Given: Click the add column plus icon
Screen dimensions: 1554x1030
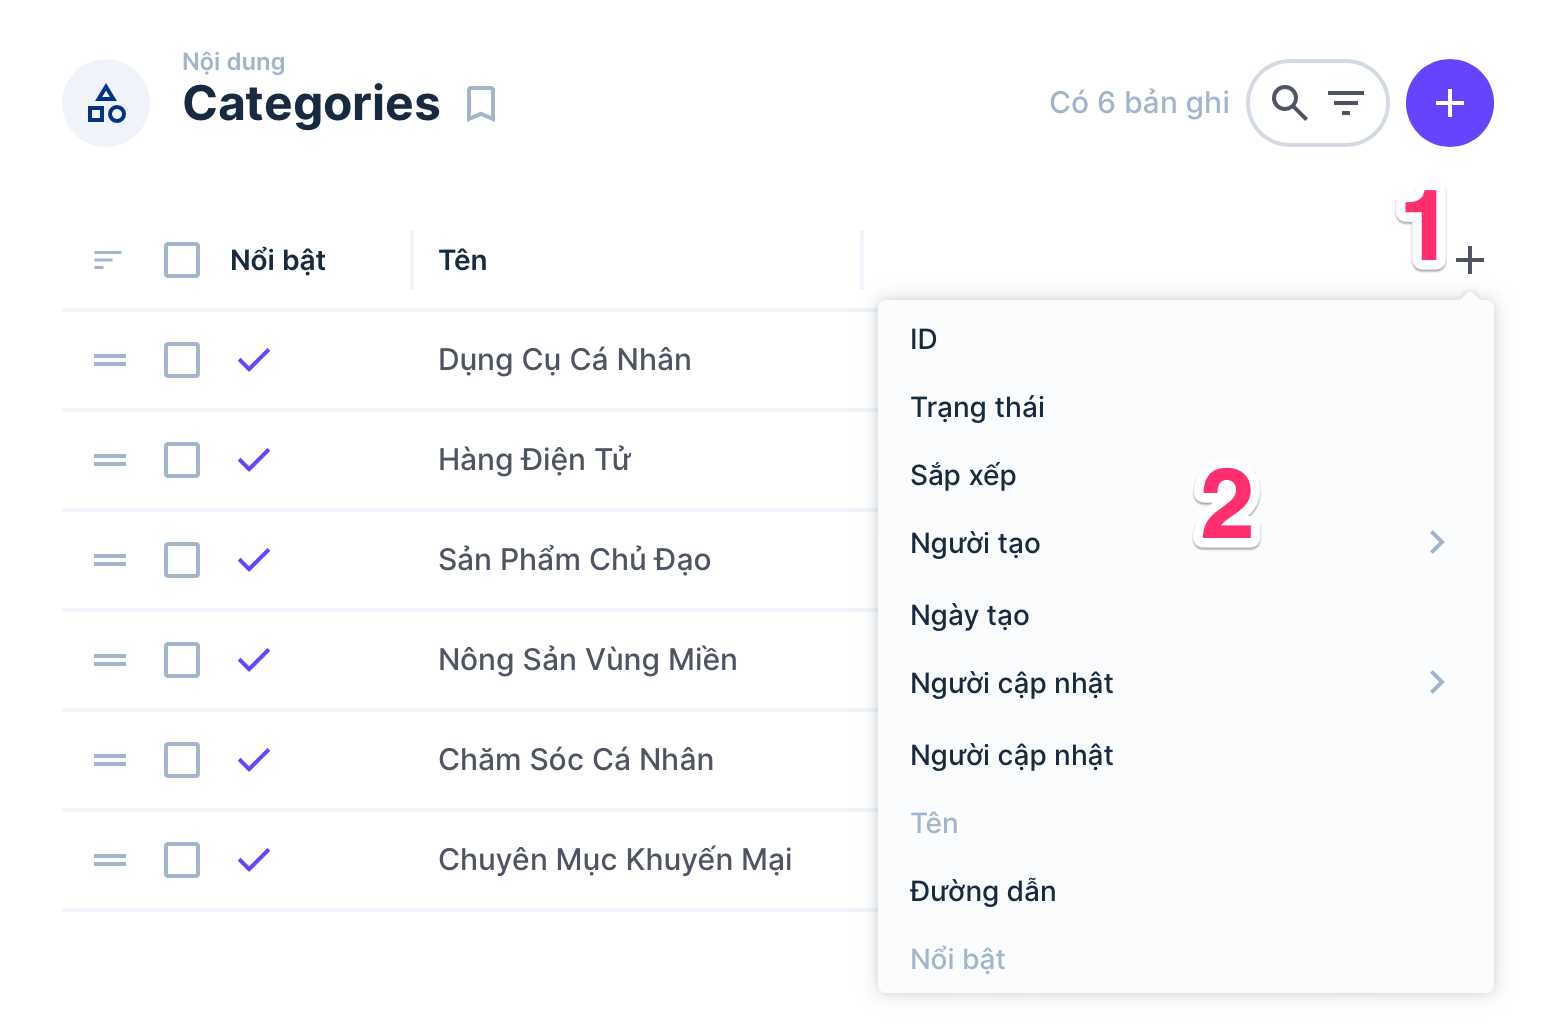Looking at the screenshot, I should pyautogui.click(x=1469, y=261).
